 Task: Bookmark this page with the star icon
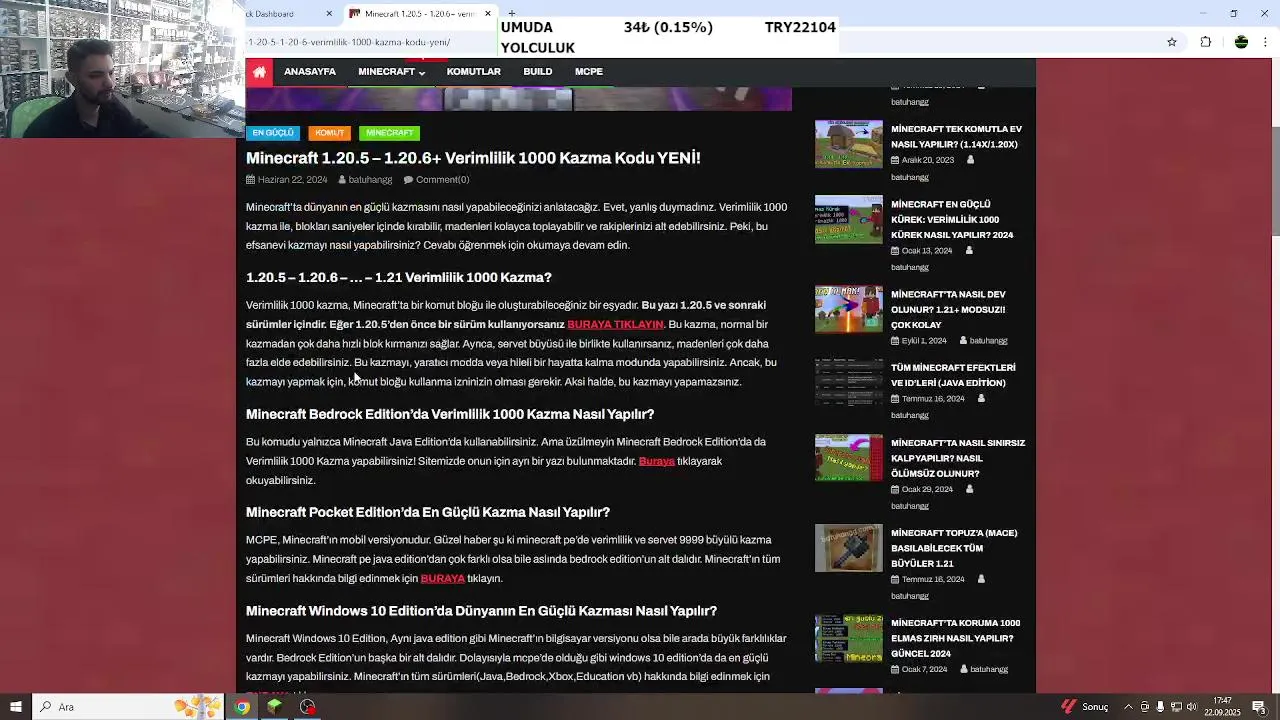[x=1172, y=42]
